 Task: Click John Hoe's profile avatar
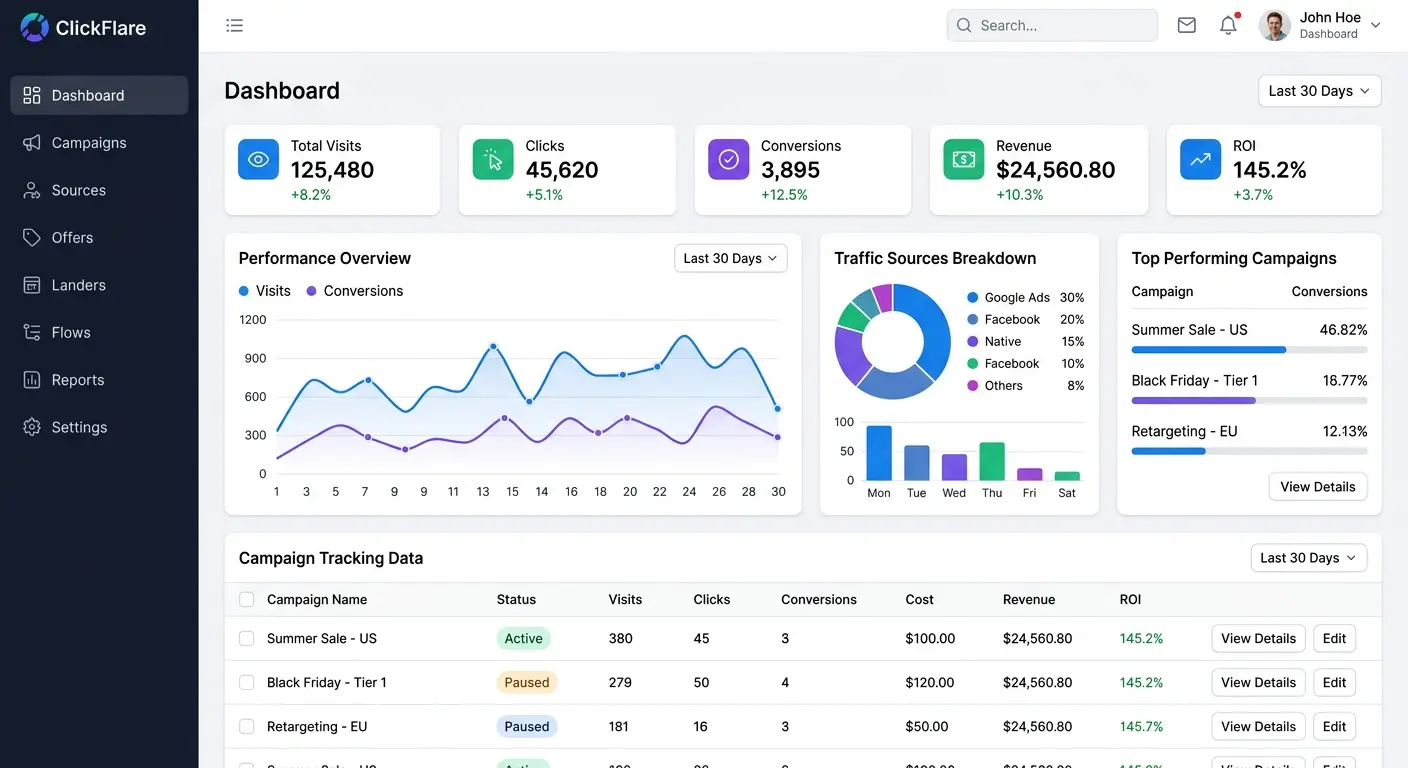point(1274,25)
